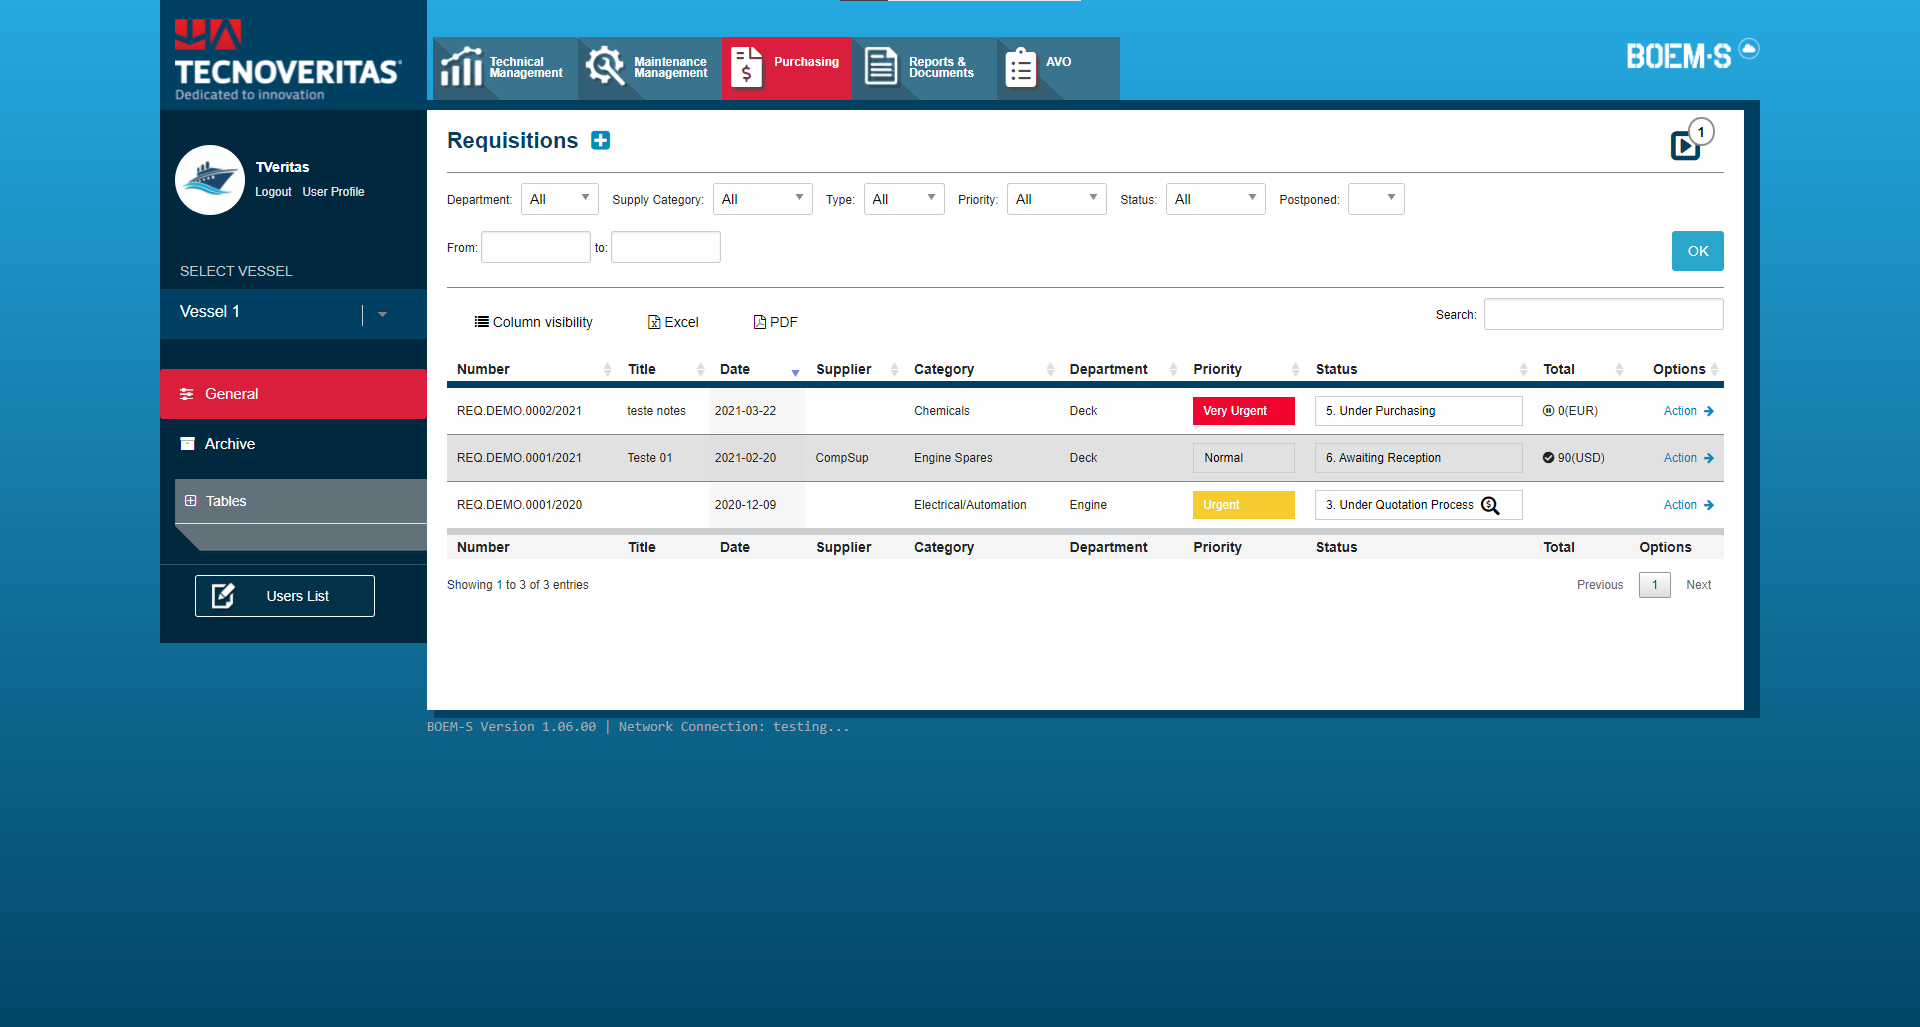The height and width of the screenshot is (1027, 1920).
Task: Click inside the Search field
Action: pos(1602,313)
